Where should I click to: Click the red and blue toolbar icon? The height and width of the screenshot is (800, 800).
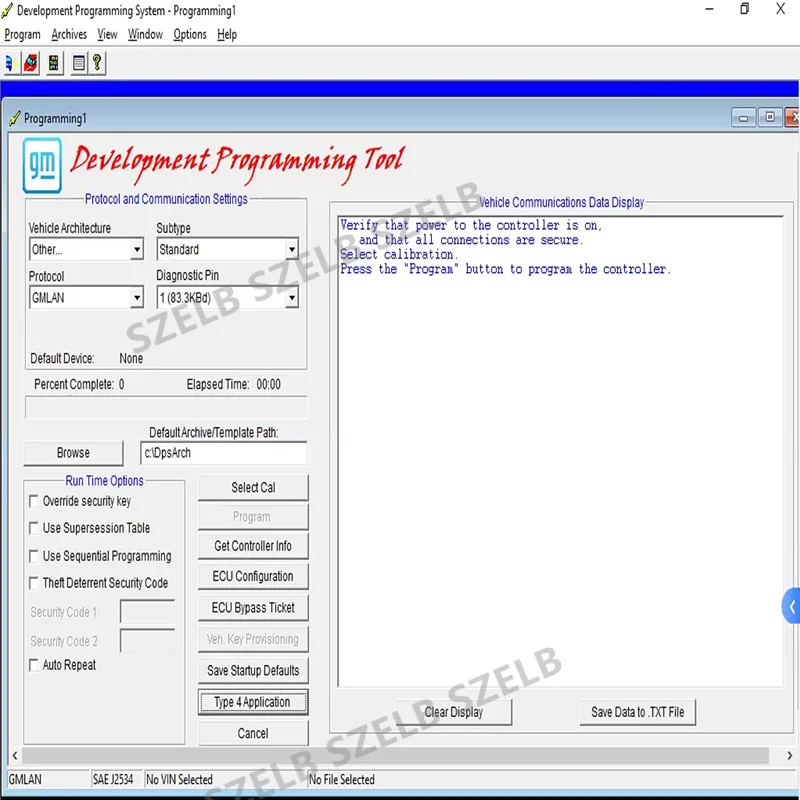(31, 62)
